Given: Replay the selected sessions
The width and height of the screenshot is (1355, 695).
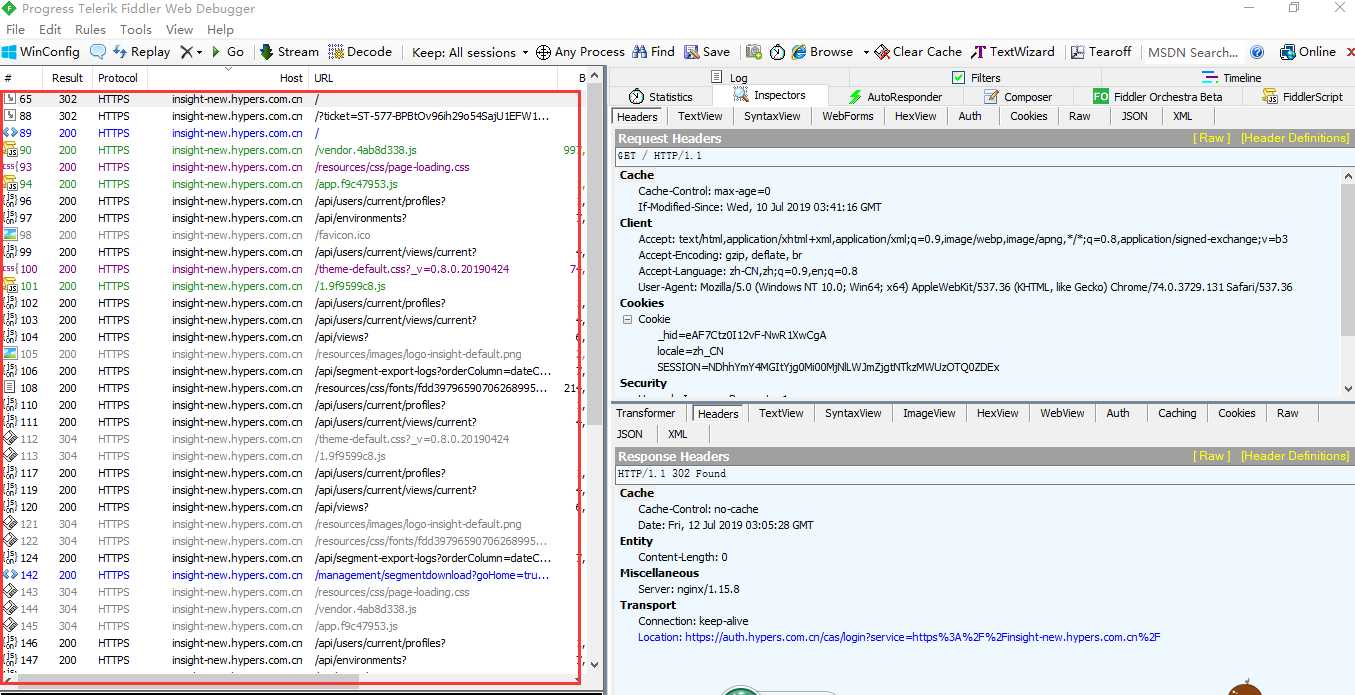Looking at the screenshot, I should click(141, 52).
